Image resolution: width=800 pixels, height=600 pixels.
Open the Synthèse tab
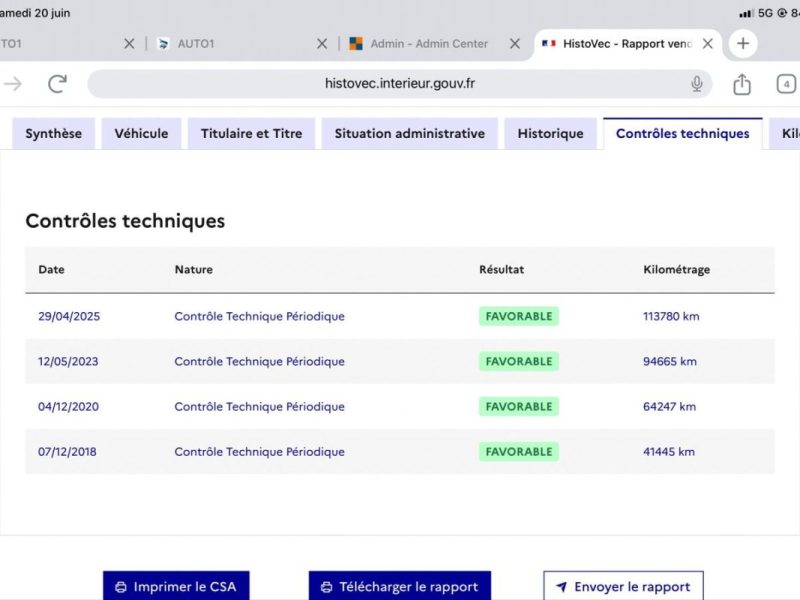pyautogui.click(x=54, y=134)
